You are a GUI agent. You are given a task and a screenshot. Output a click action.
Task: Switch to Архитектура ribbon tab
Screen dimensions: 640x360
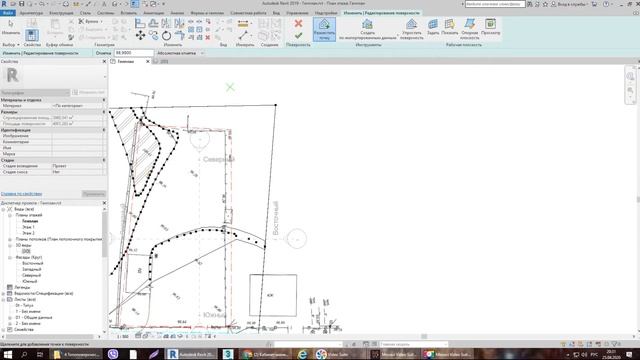click(31, 13)
